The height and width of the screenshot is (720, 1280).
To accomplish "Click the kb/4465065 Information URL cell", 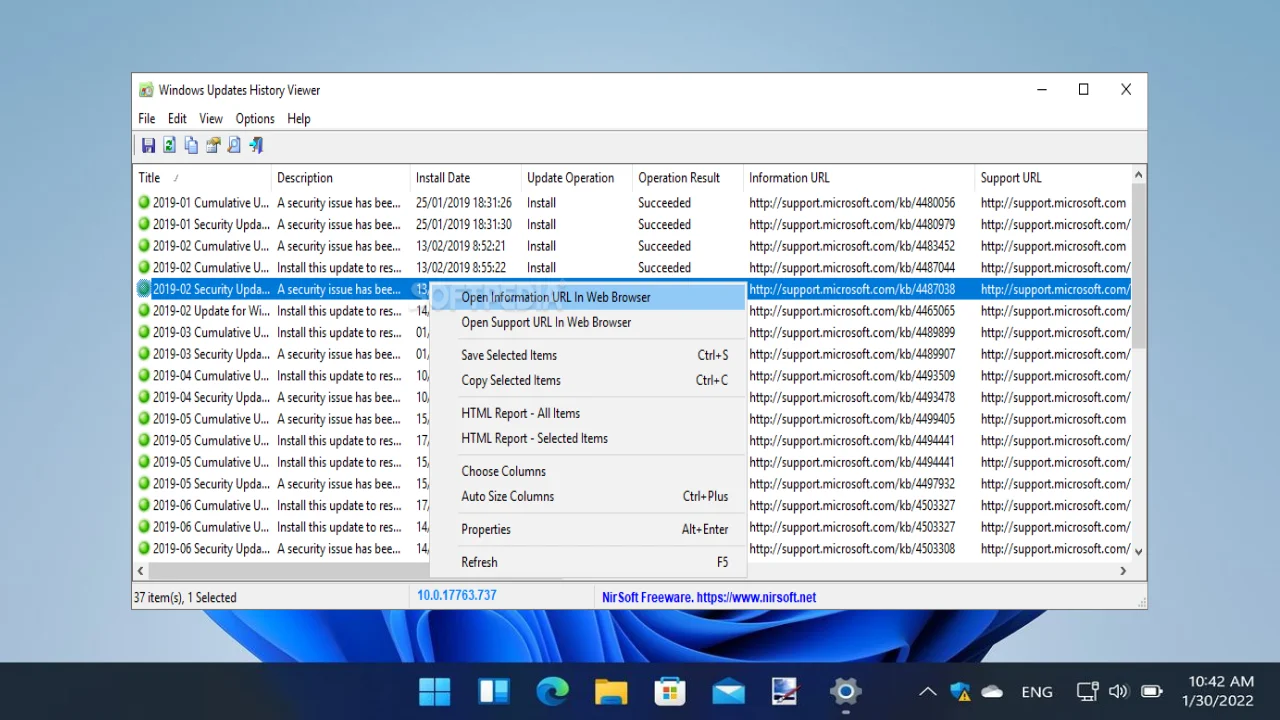I will click(852, 311).
